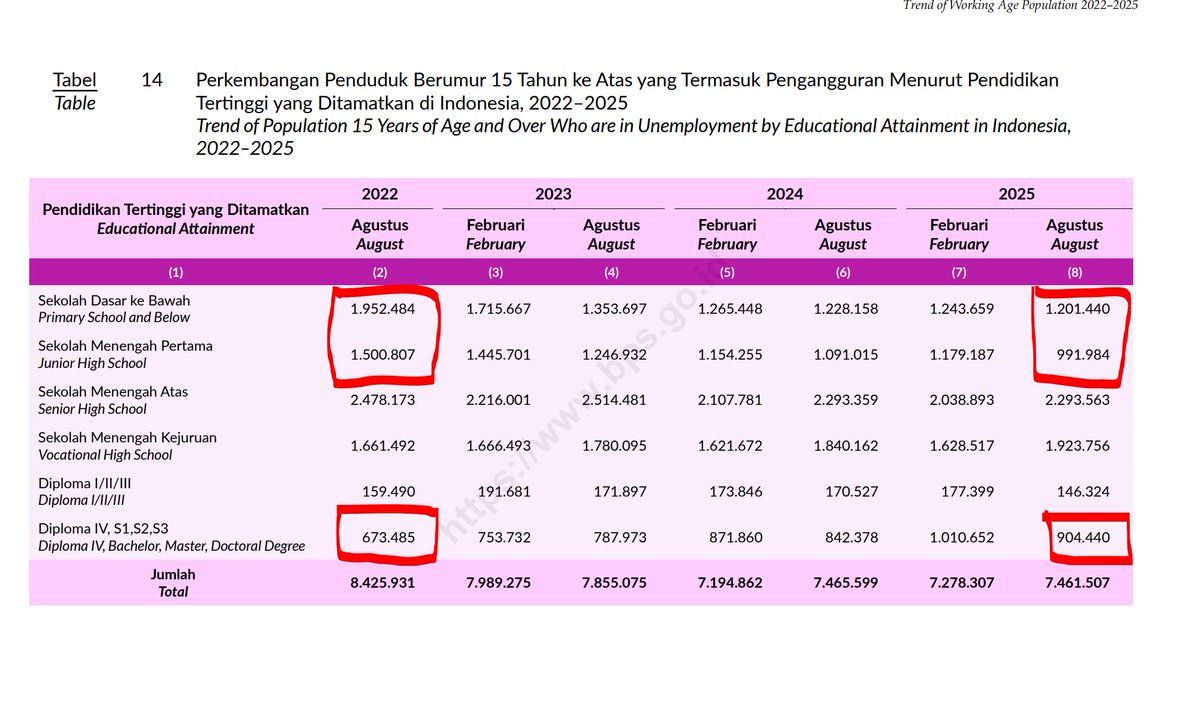Click the Junior High value '1.091.015'
The image size is (1200, 702).
[x=846, y=354]
